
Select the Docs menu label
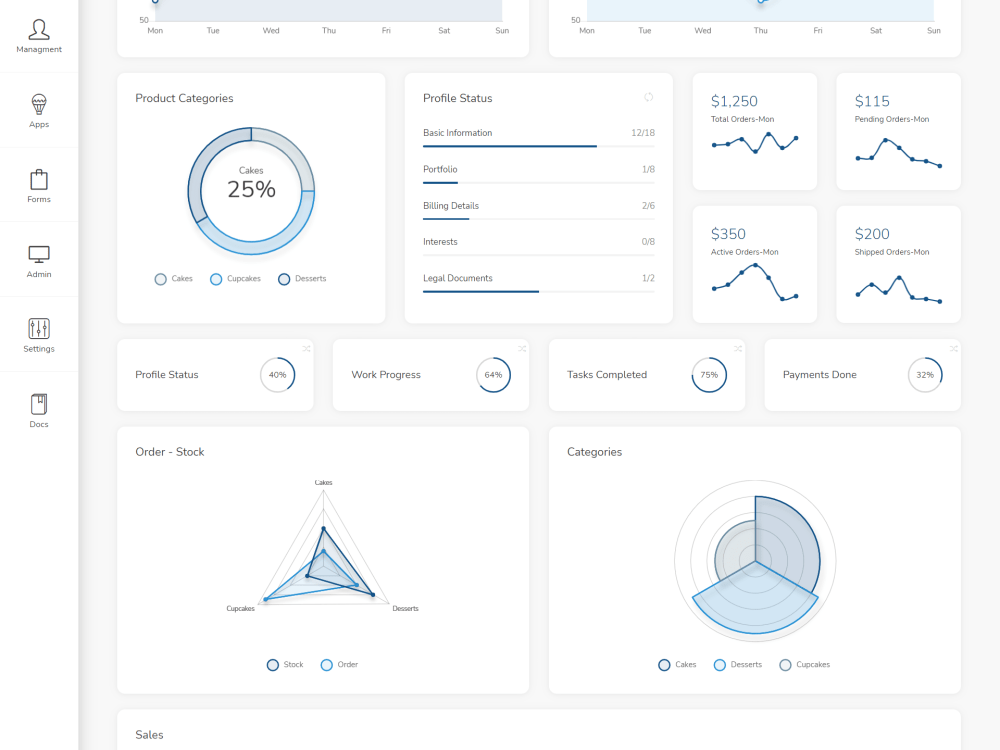pyautogui.click(x=39, y=424)
